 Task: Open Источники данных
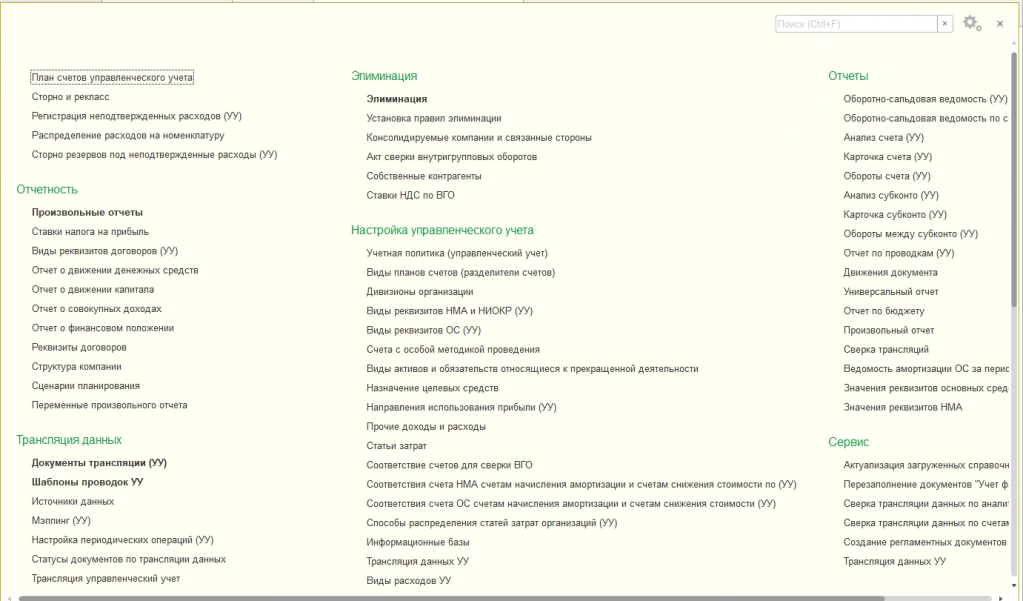click(72, 501)
